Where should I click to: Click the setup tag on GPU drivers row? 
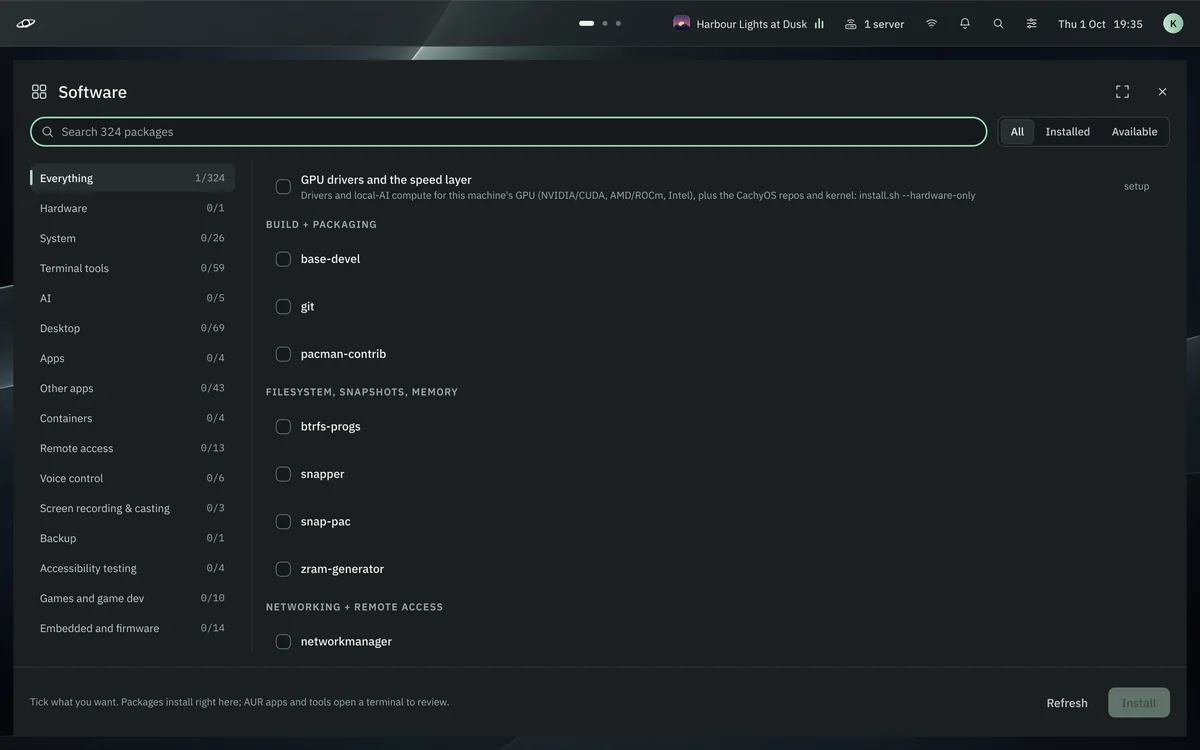pyautogui.click(x=1136, y=186)
